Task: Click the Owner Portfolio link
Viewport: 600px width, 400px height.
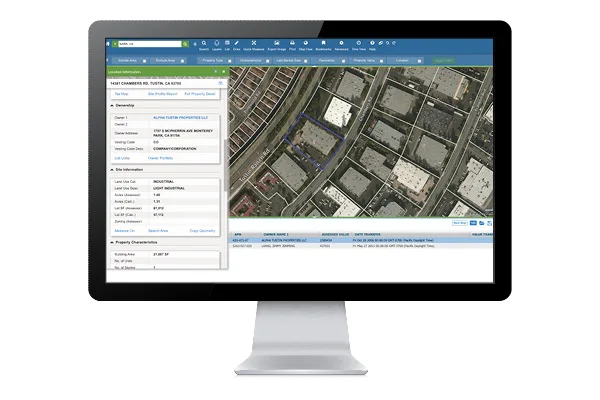Action: coord(160,158)
